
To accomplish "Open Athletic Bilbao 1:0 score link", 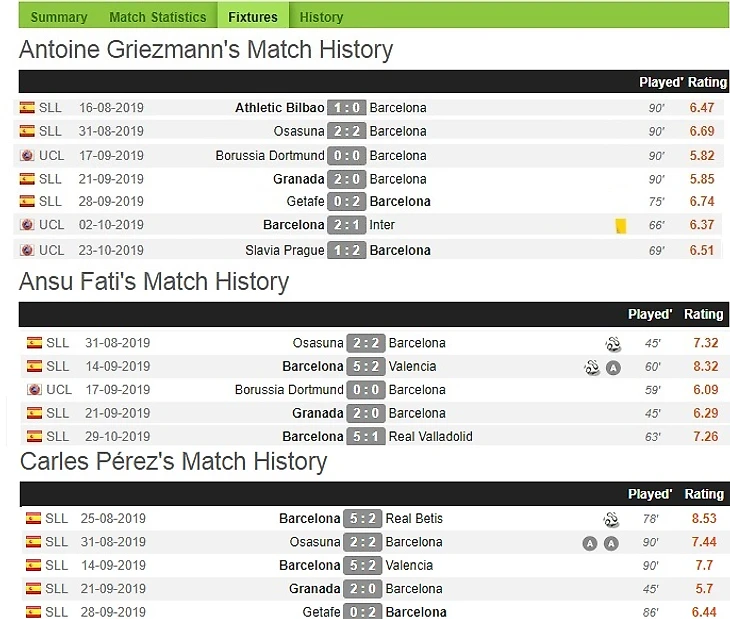I will (x=346, y=108).
